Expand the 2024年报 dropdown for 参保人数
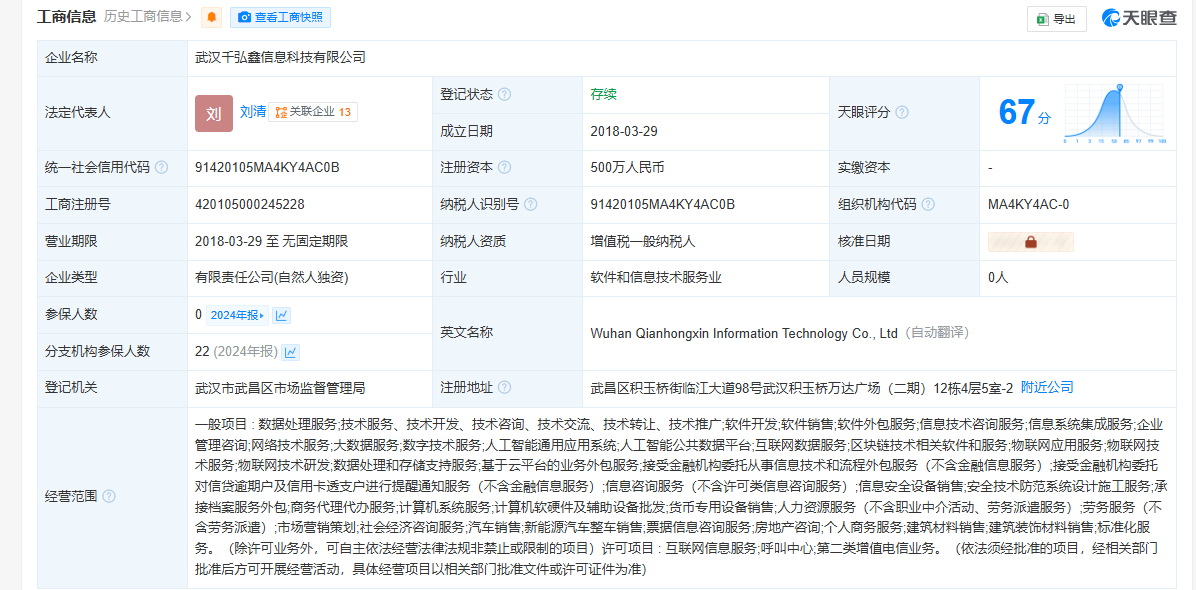 point(237,315)
